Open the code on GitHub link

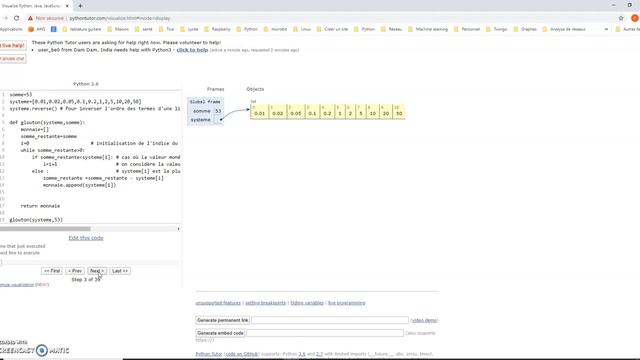click(x=242, y=354)
